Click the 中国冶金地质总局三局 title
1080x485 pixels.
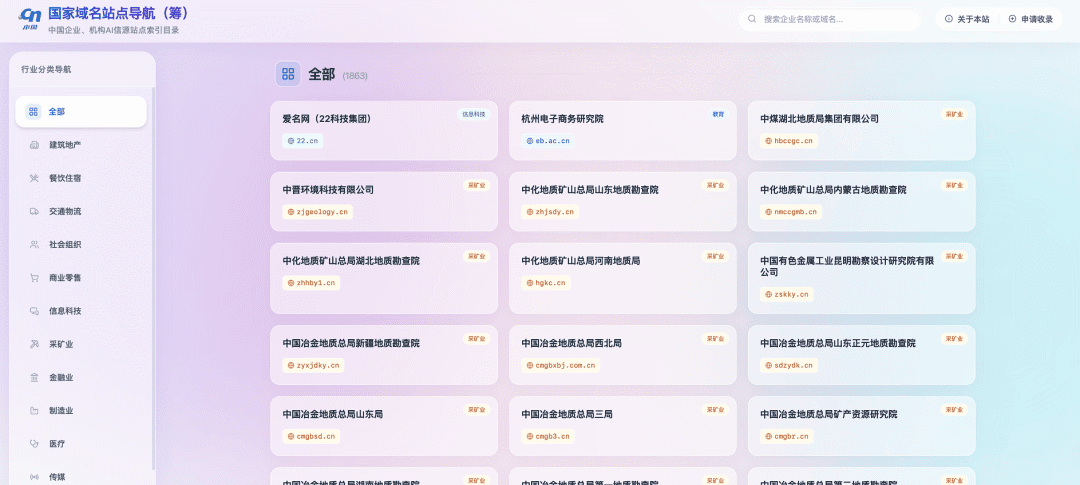(567, 414)
